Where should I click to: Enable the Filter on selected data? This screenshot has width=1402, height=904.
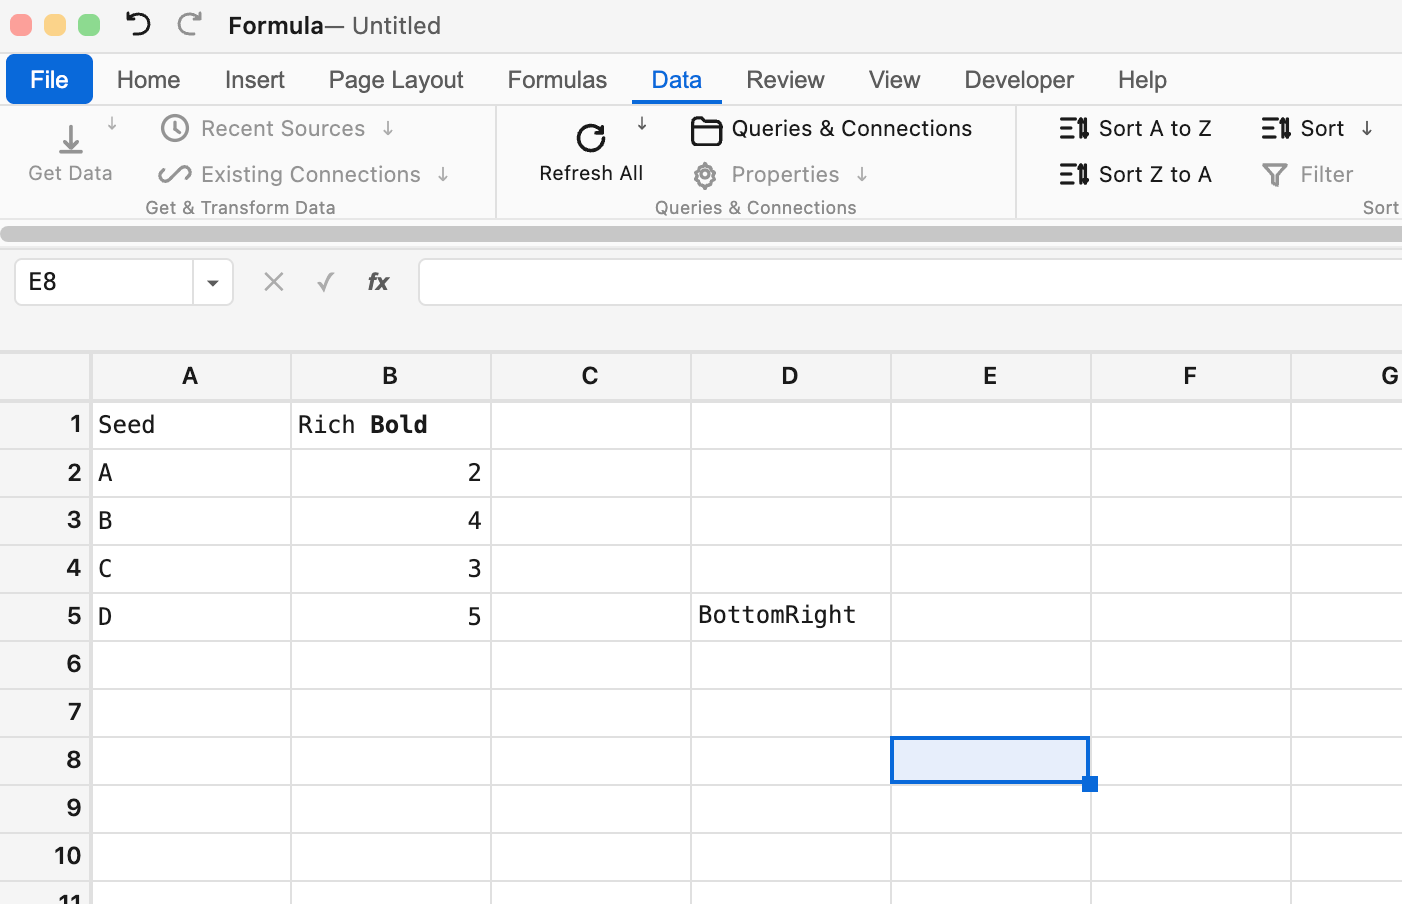(x=1308, y=174)
